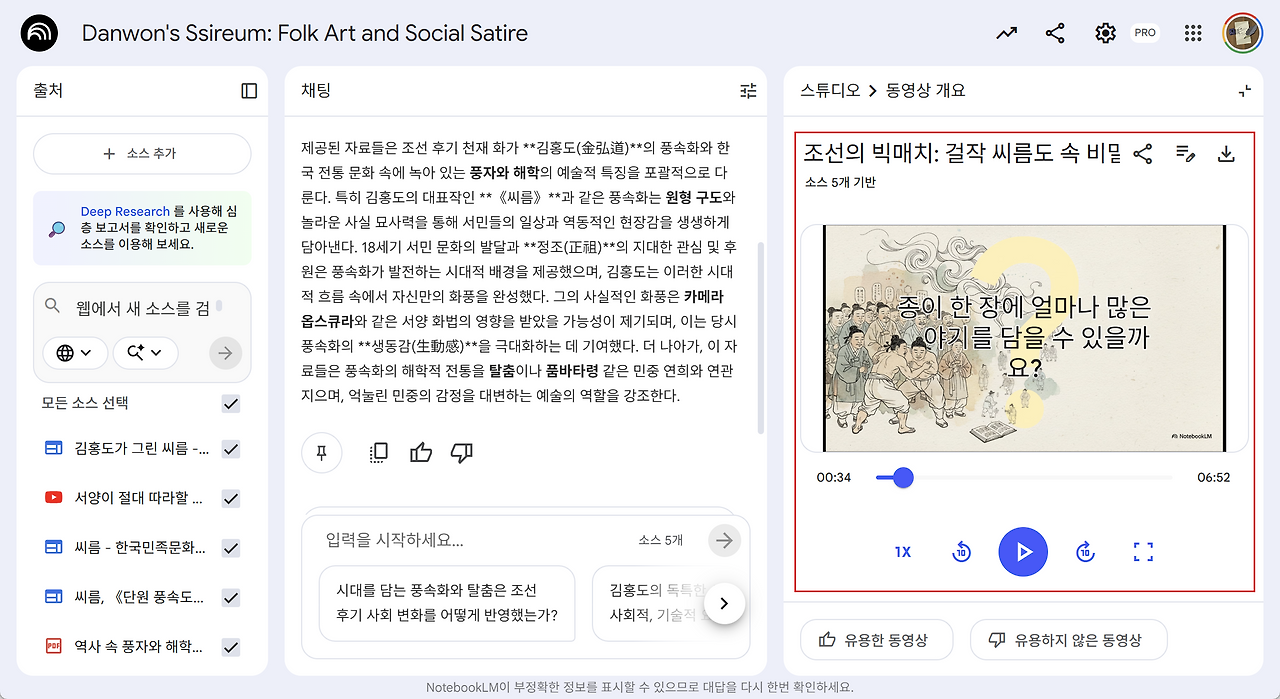This screenshot has height=699, width=1280.
Task: Click the video overview thumbnail
Action: (x=1024, y=339)
